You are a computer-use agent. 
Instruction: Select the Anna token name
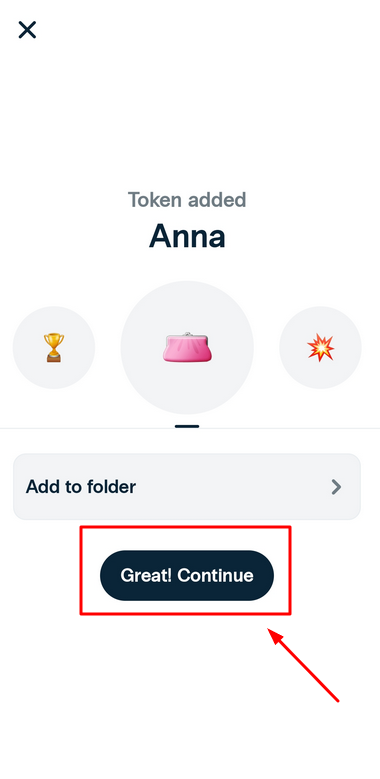(x=187, y=235)
